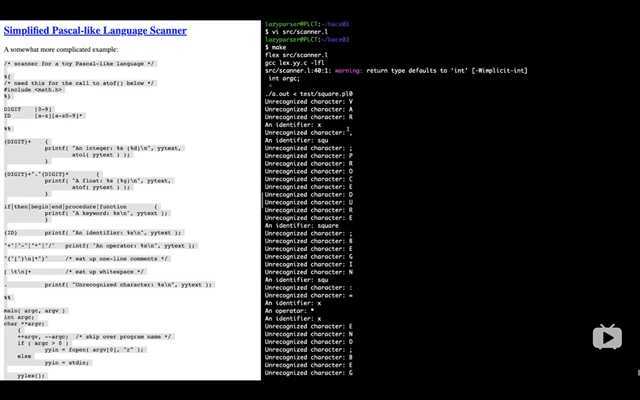Viewport: 640px width, 400px height.
Task: Click the 'main( argc, argv )' code line
Action: point(36,311)
